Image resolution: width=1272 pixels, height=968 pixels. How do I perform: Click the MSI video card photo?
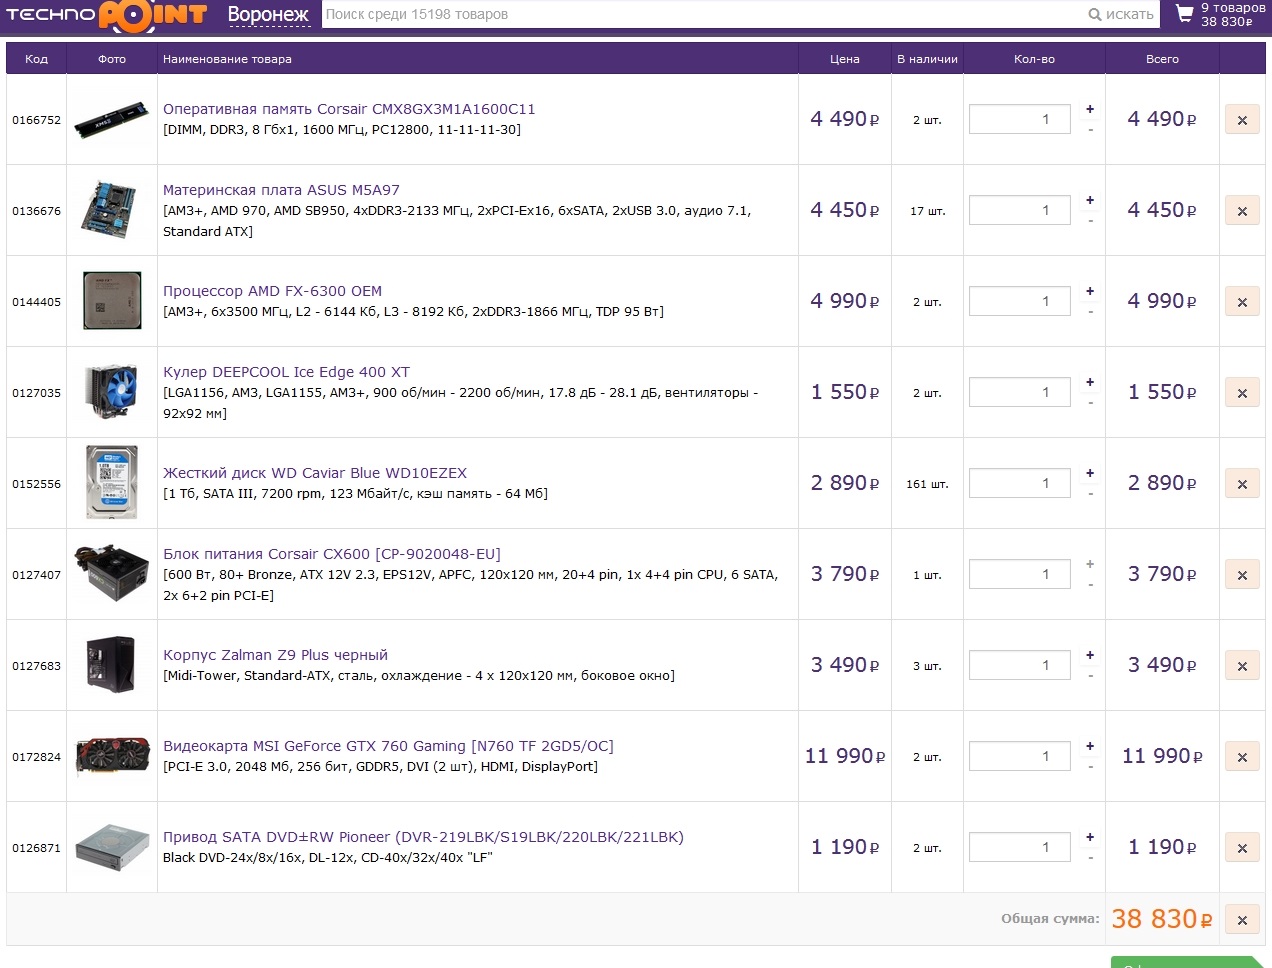pyautogui.click(x=113, y=756)
